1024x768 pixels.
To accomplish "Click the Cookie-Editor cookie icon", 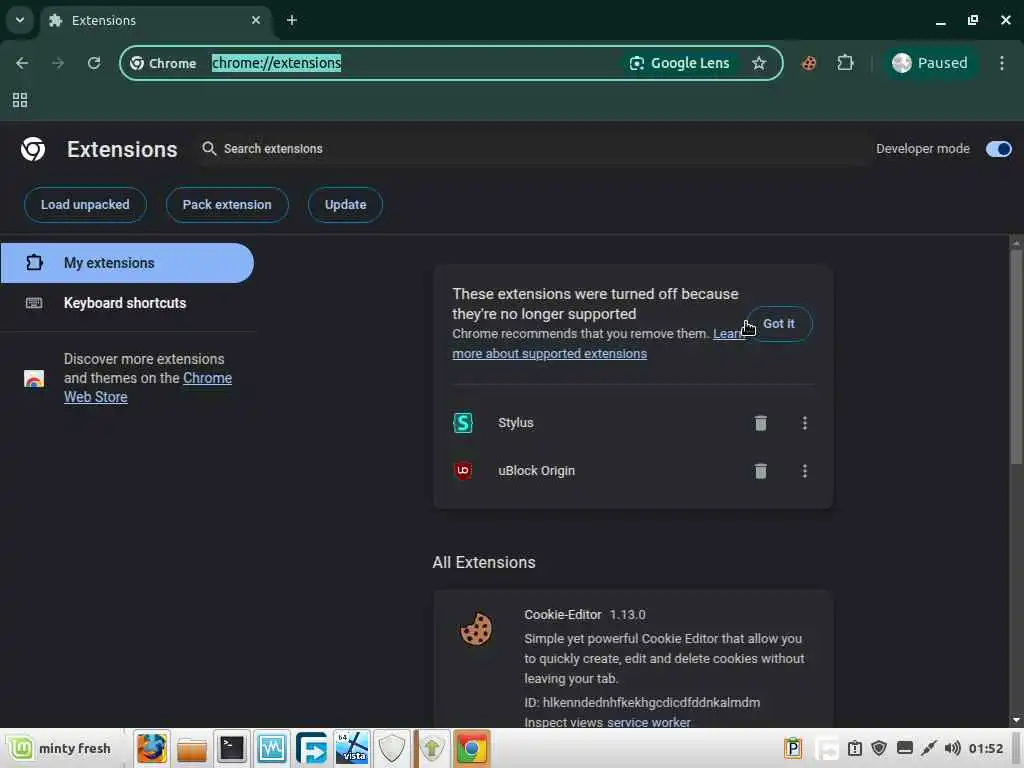I will pyautogui.click(x=476, y=629).
